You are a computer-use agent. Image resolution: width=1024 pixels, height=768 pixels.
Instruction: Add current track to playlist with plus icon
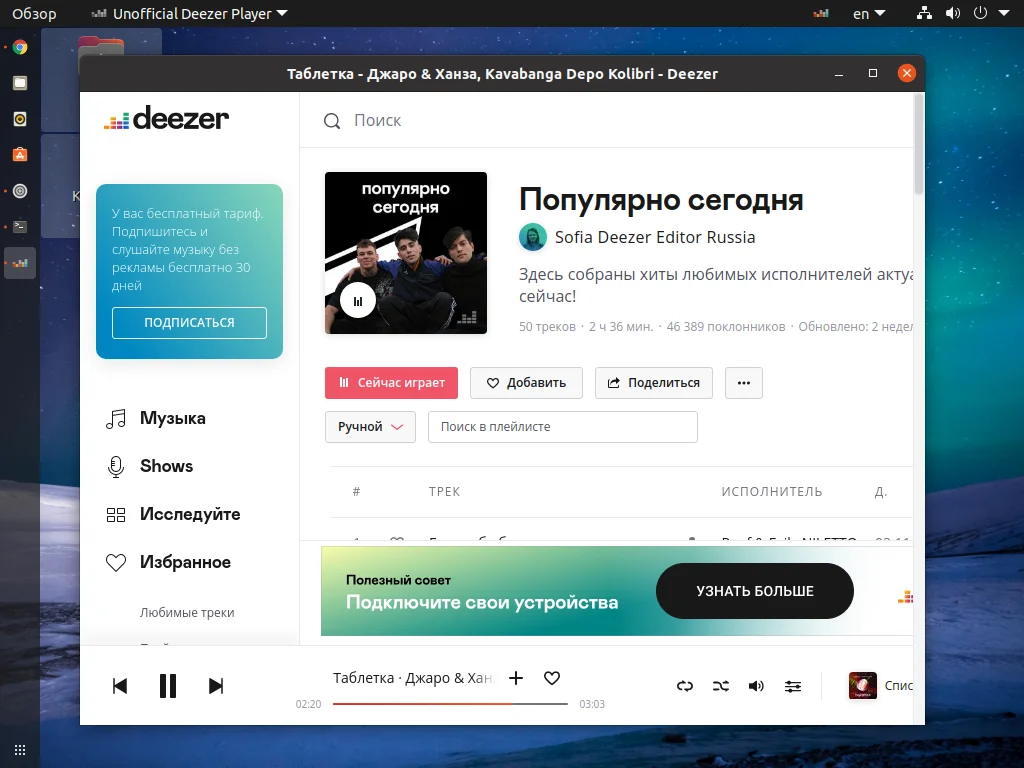516,678
